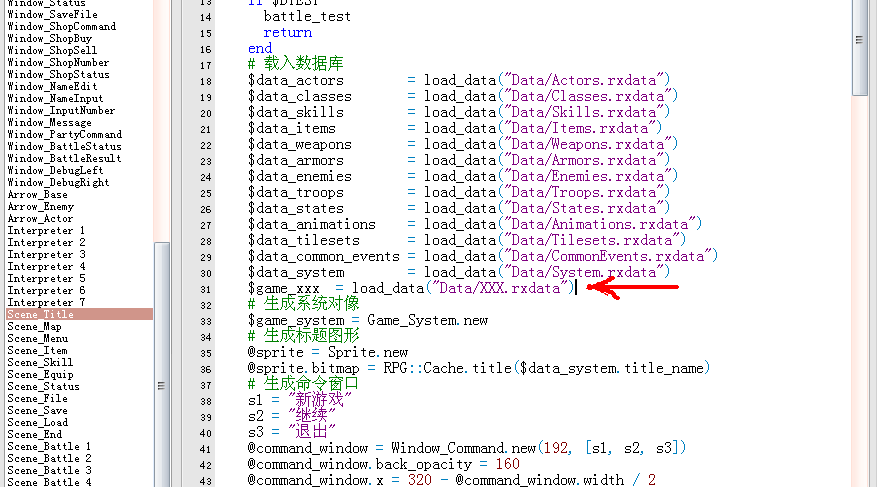The image size is (877, 487).
Task: Select Window_ShopNumber script
Action: (58, 63)
